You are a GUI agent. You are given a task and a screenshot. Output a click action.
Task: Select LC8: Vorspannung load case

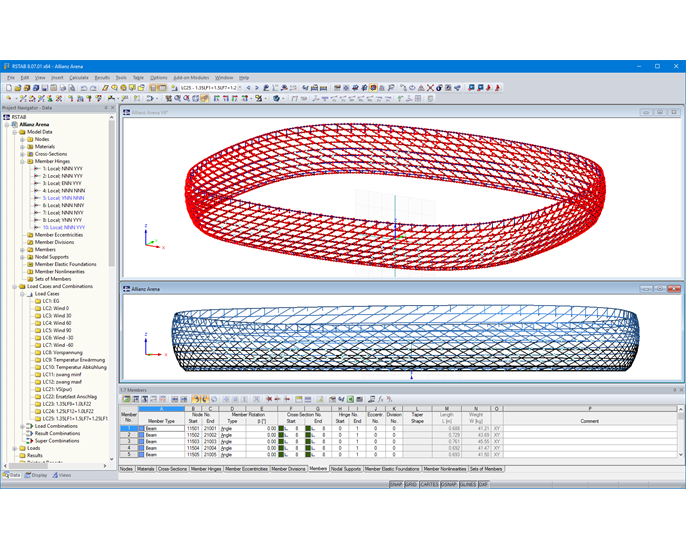pos(62,353)
